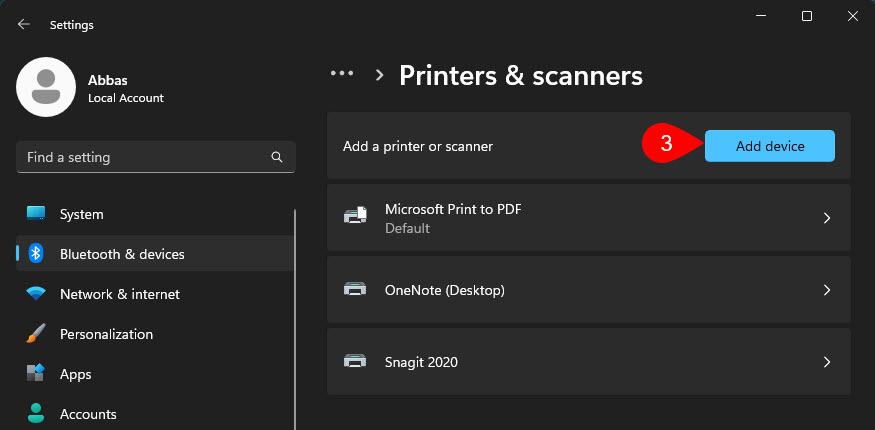
Task: Click the Network Wi-Fi icon
Action: [36, 294]
